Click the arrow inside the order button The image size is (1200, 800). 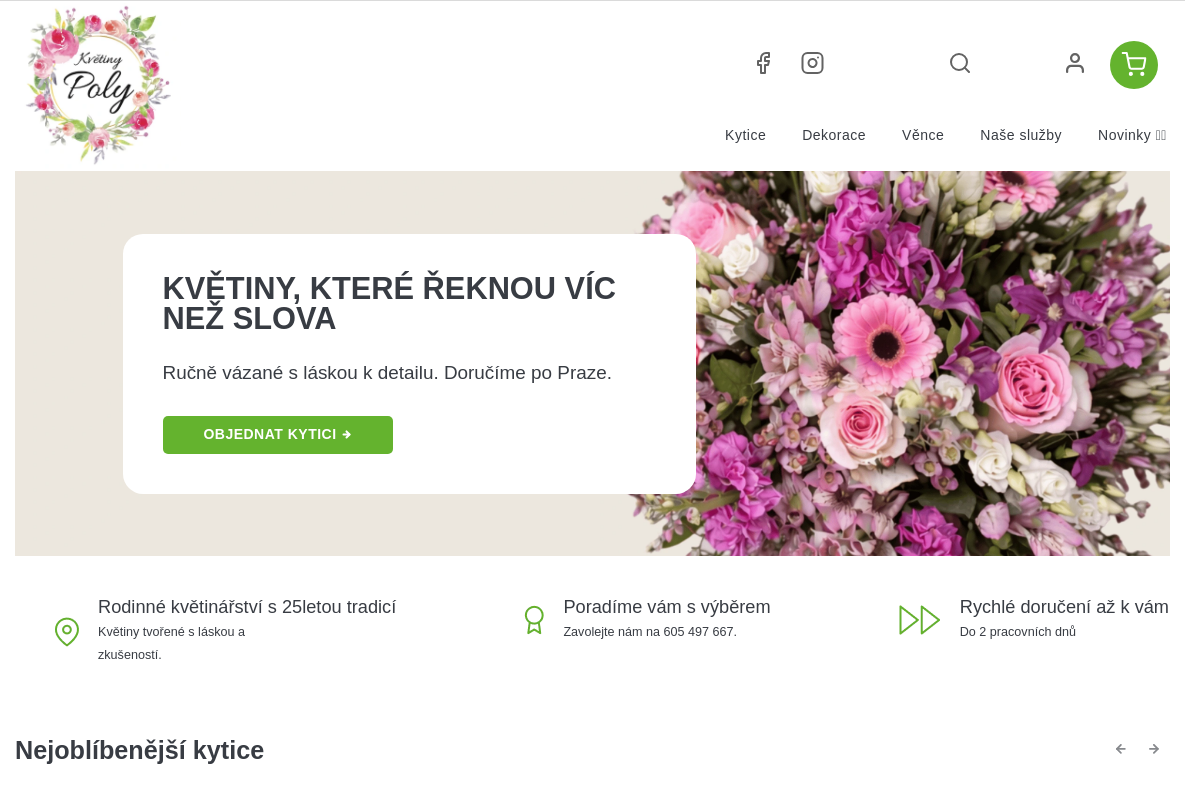346,434
